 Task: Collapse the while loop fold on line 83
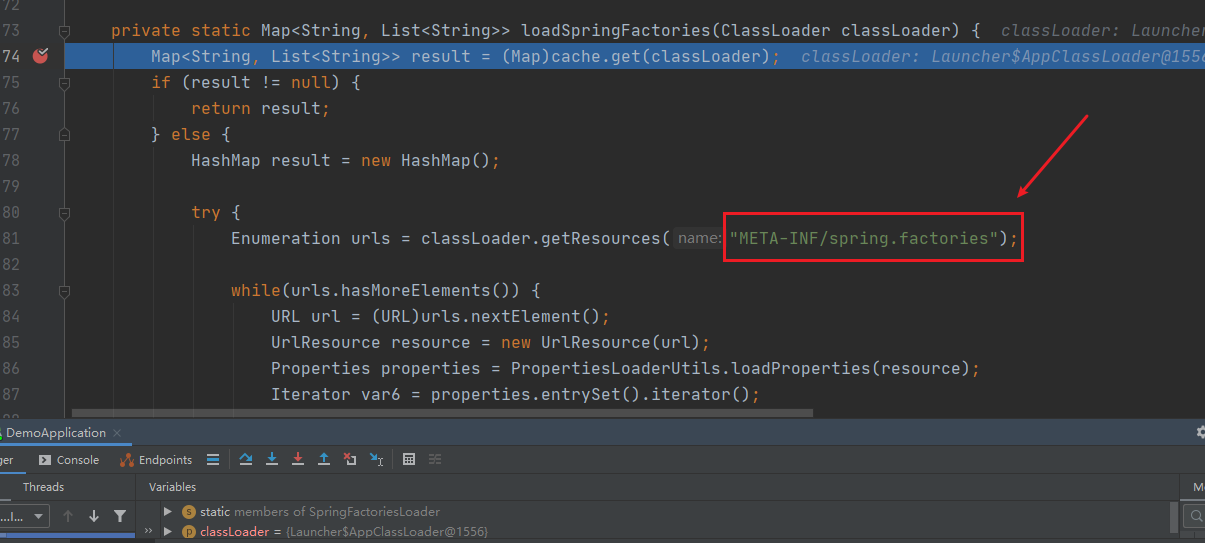pyautogui.click(x=64, y=291)
